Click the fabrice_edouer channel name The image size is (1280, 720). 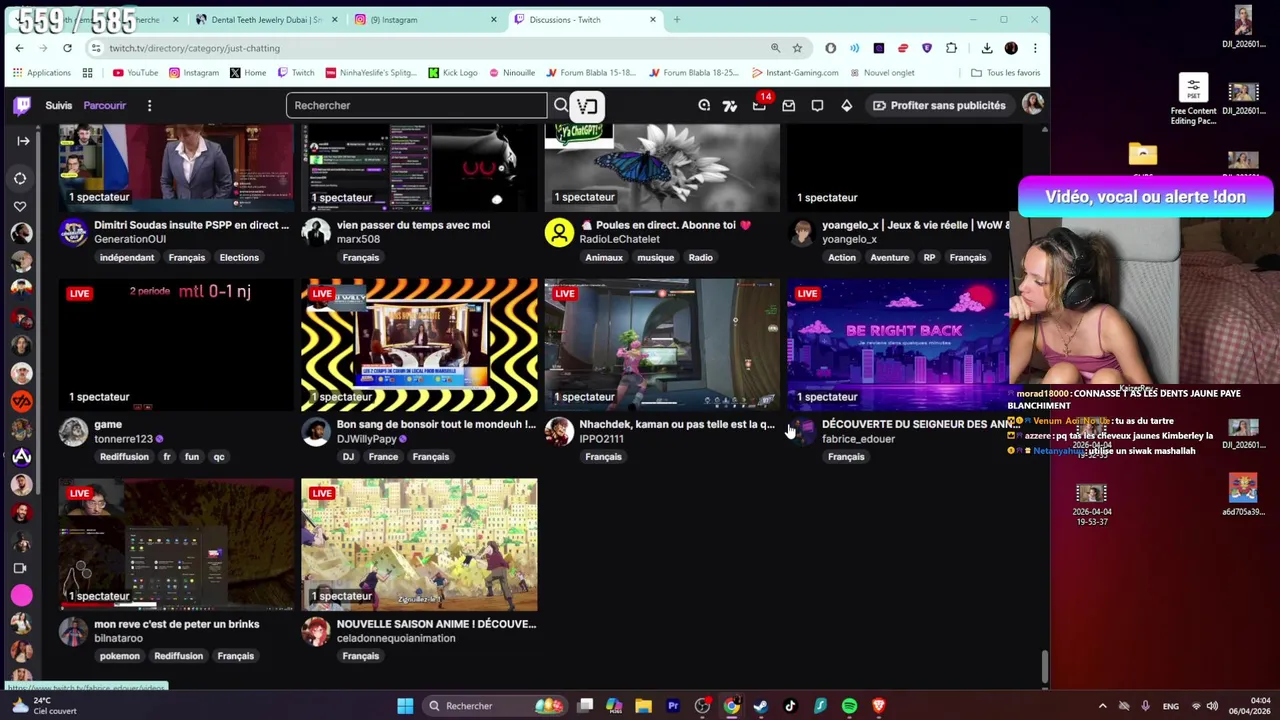(858, 439)
